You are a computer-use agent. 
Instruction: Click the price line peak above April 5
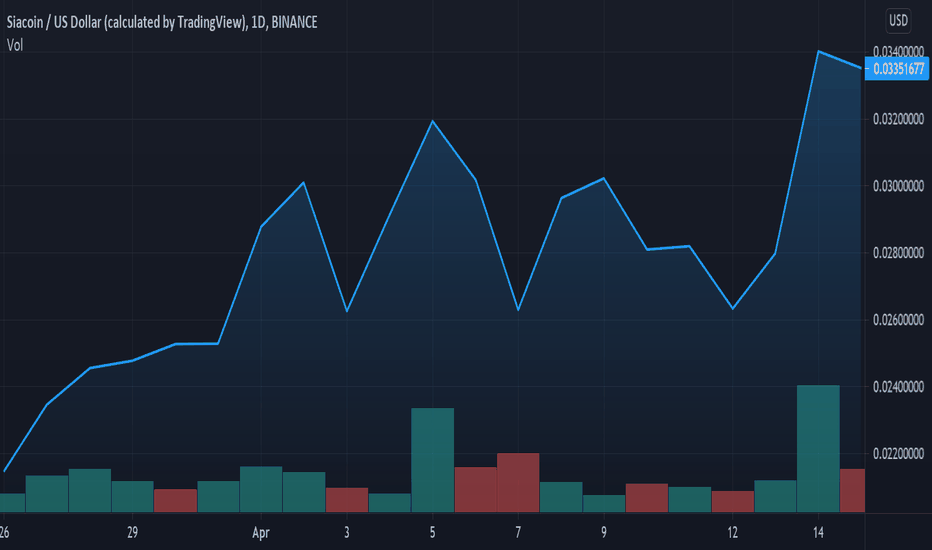(x=433, y=121)
